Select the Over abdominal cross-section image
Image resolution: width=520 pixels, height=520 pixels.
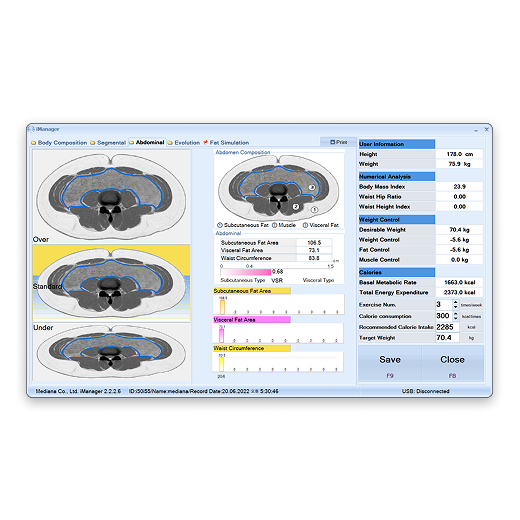(111, 197)
